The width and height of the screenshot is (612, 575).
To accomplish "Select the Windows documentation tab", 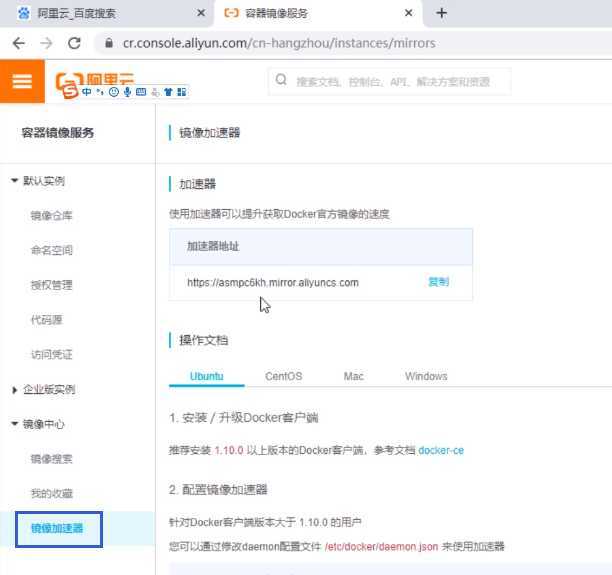I will click(426, 376).
